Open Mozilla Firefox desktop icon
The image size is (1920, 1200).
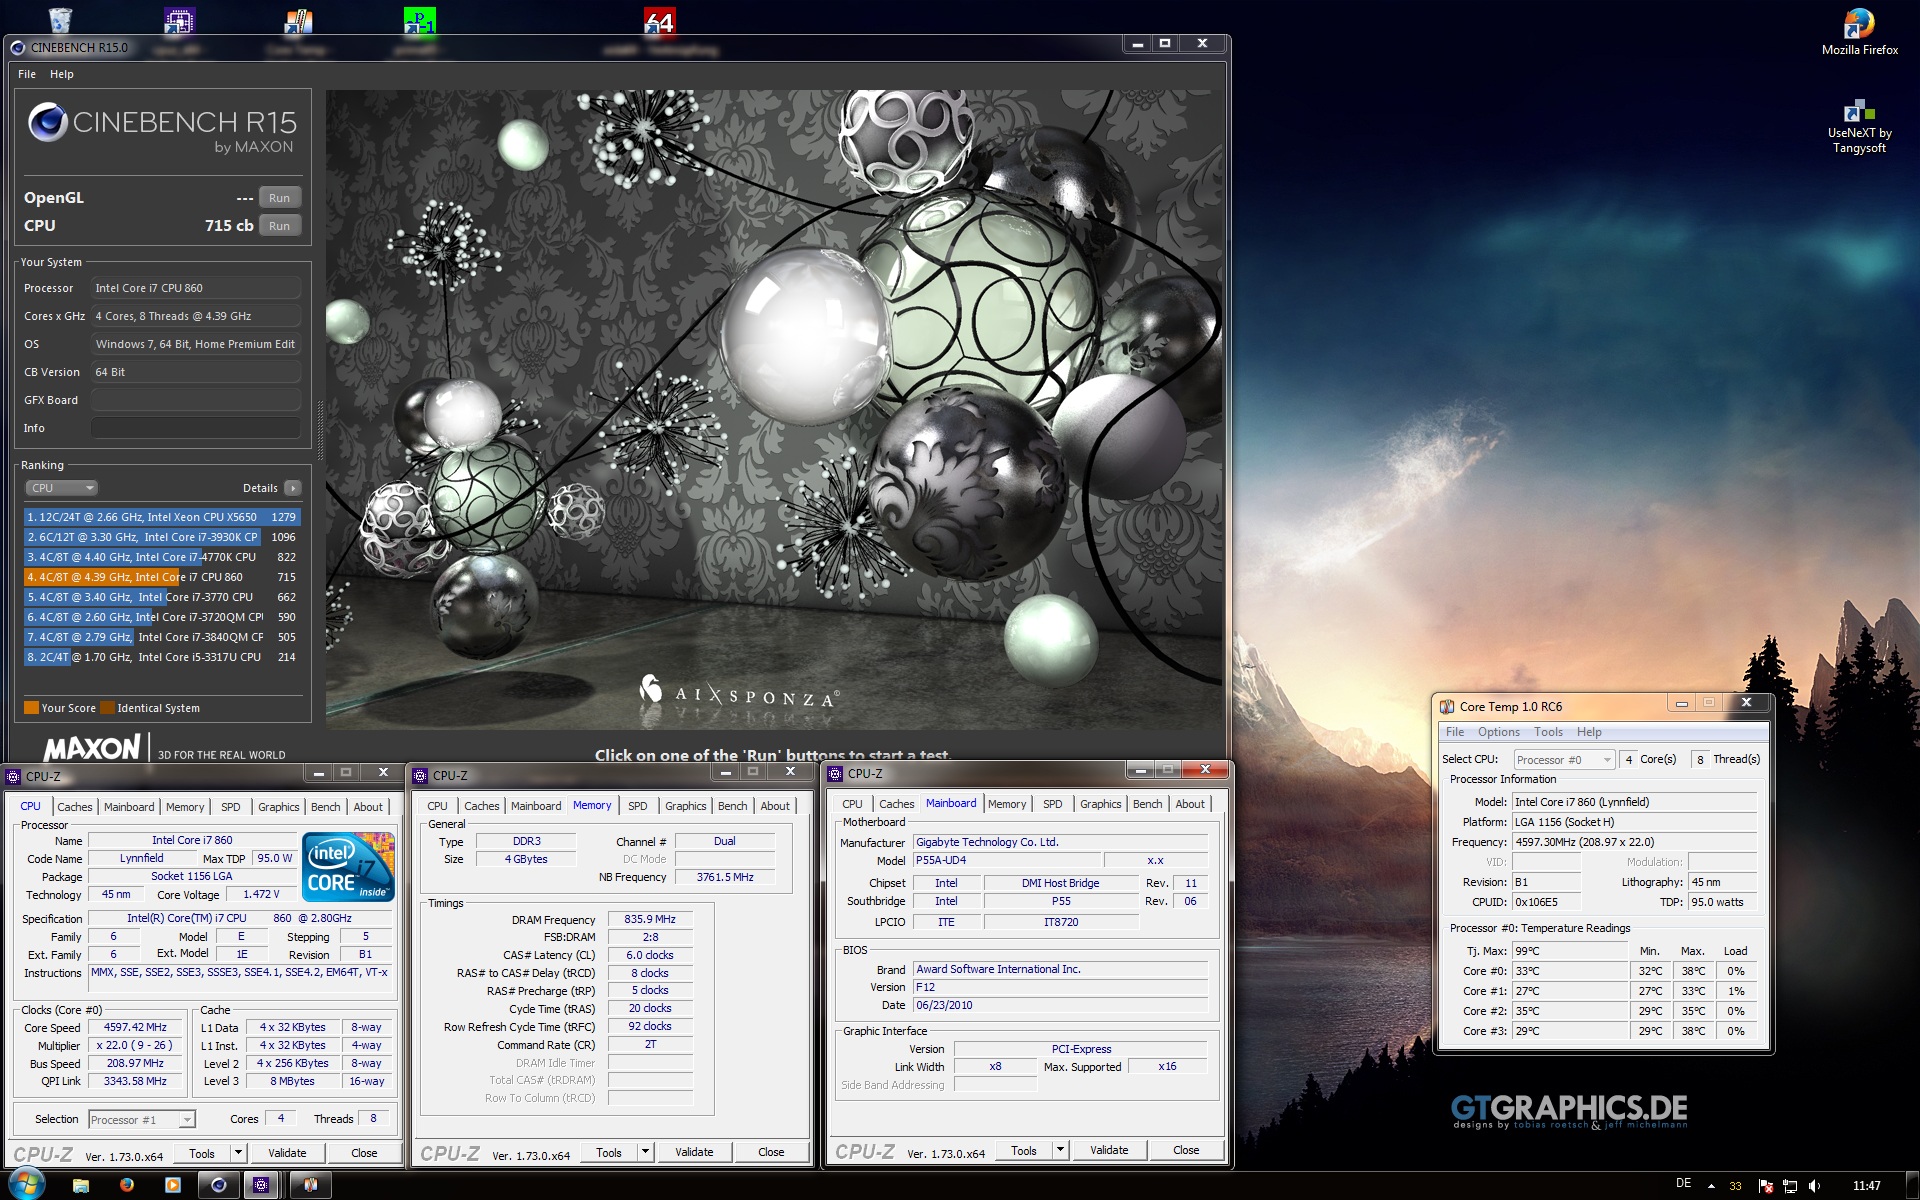click(1859, 31)
